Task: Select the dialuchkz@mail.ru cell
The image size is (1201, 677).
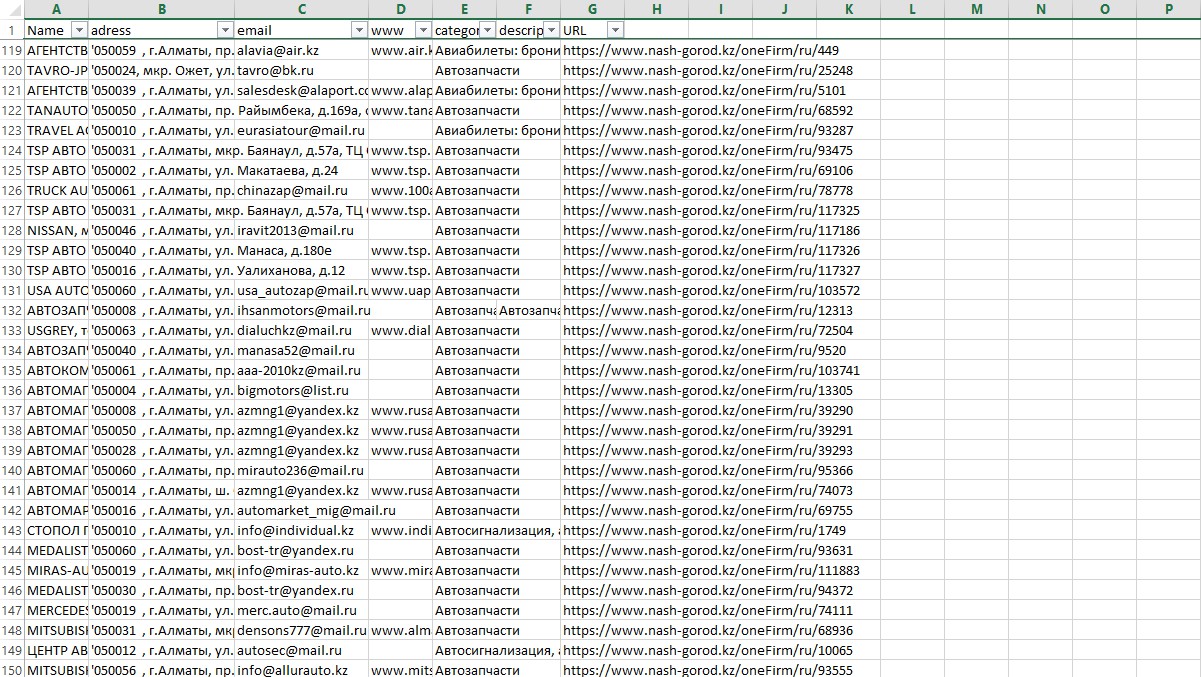Action: click(301, 330)
